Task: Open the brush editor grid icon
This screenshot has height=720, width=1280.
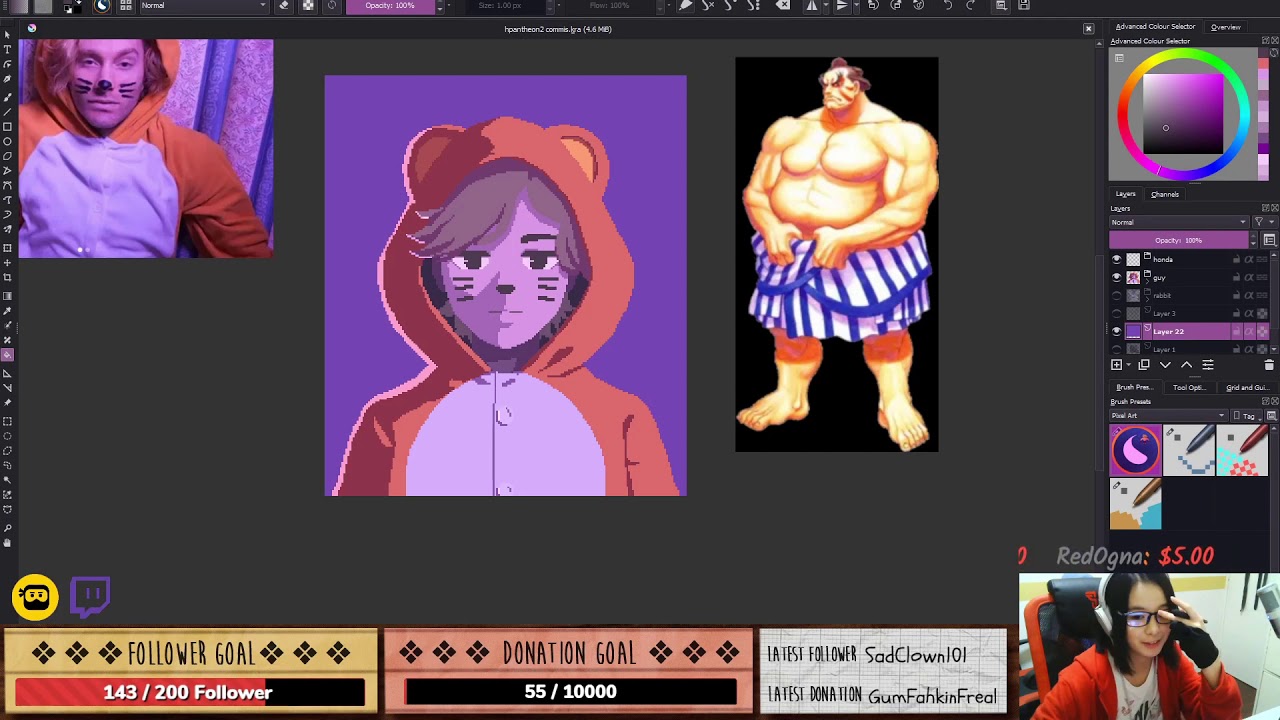Action: 126,6
